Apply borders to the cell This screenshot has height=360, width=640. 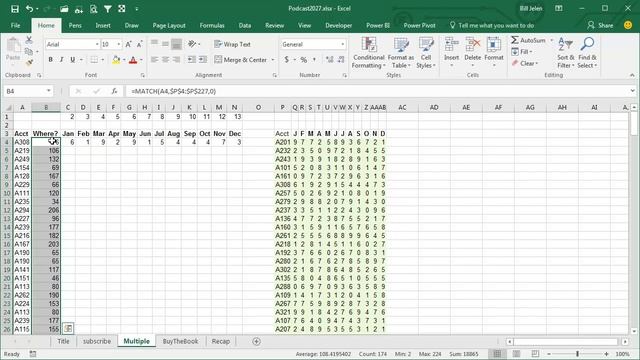point(94,60)
